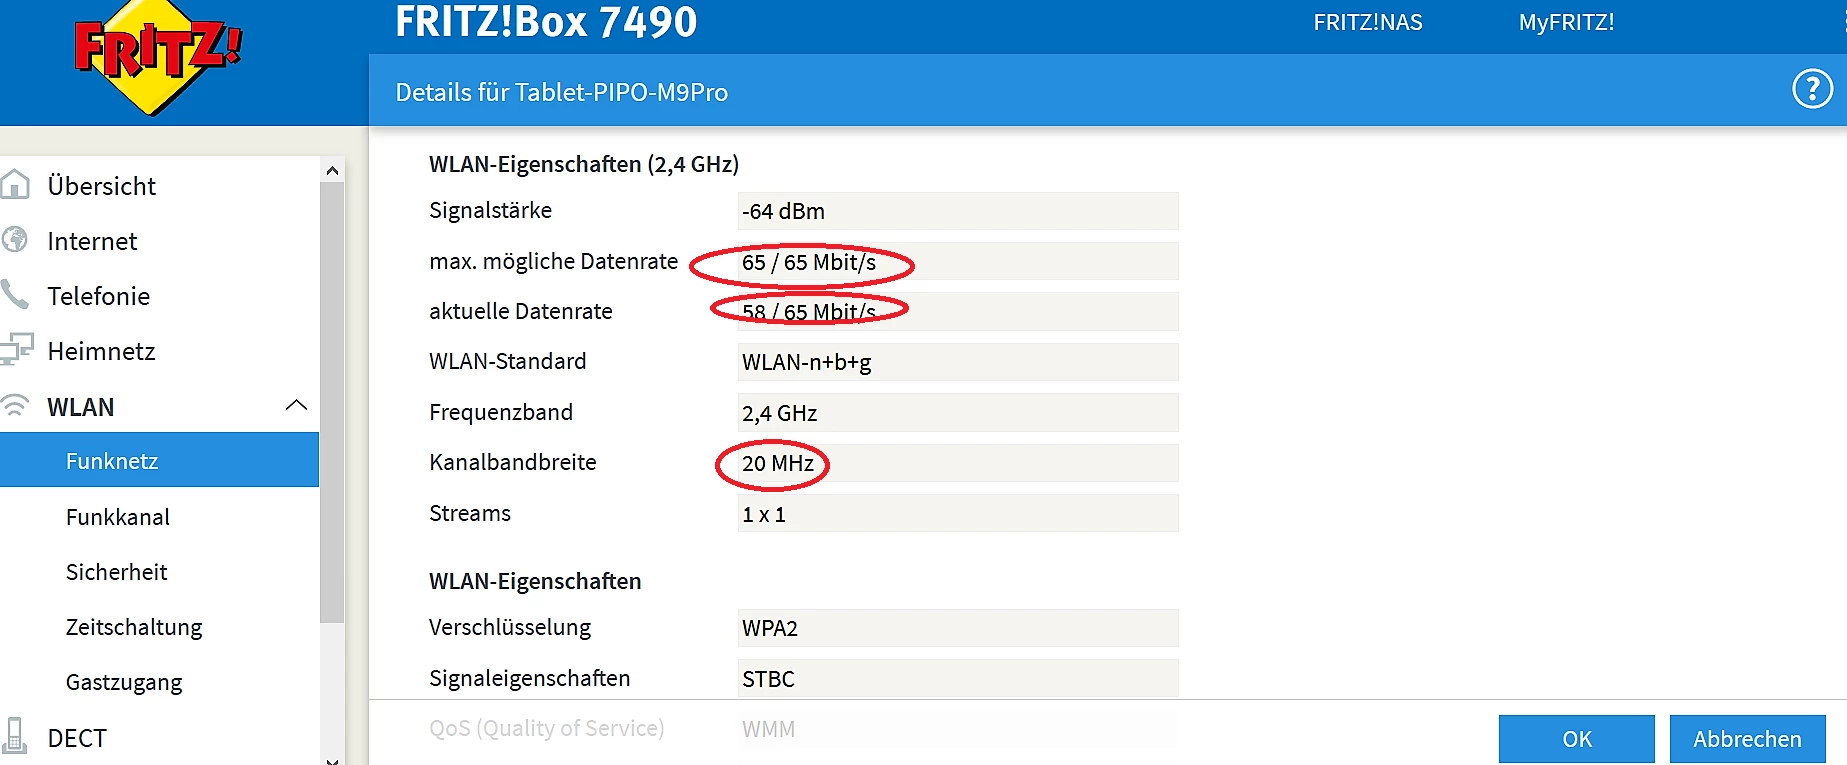
Task: Open the Internet menu
Action: tap(92, 241)
